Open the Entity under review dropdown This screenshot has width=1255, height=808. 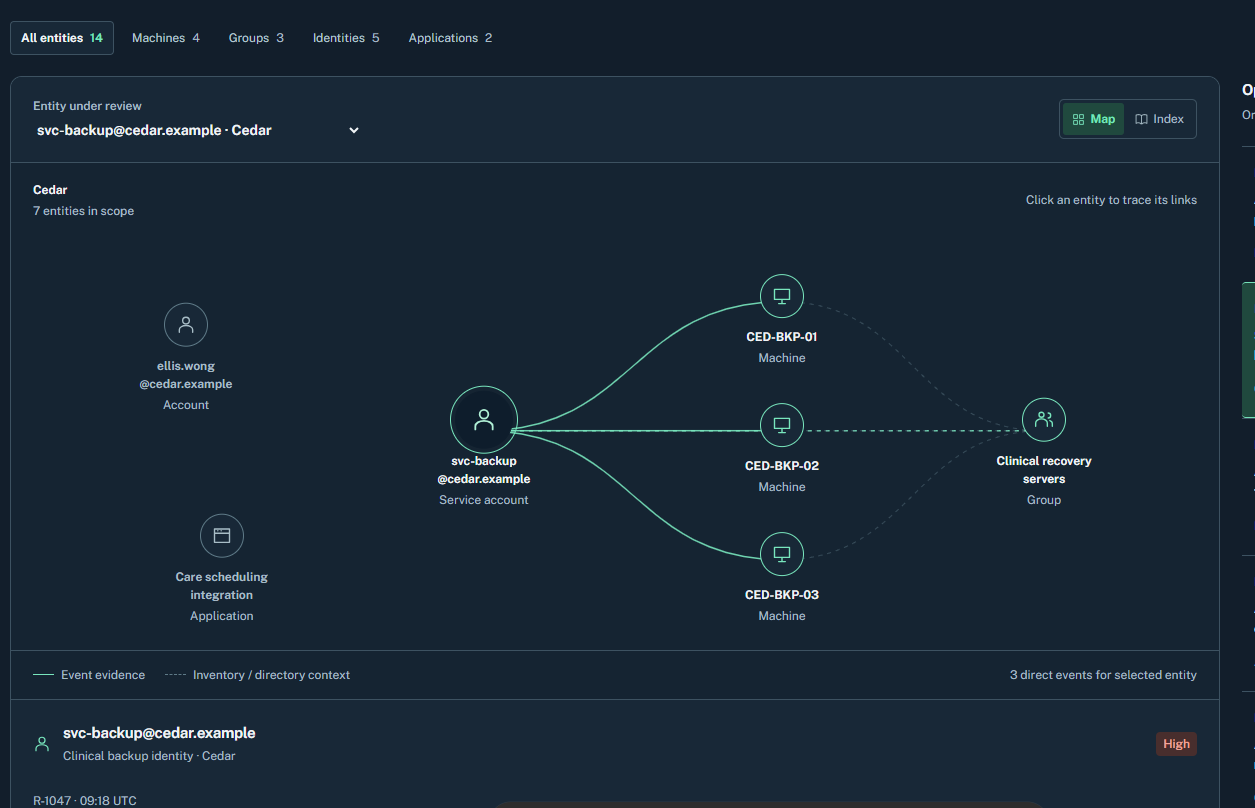[198, 130]
